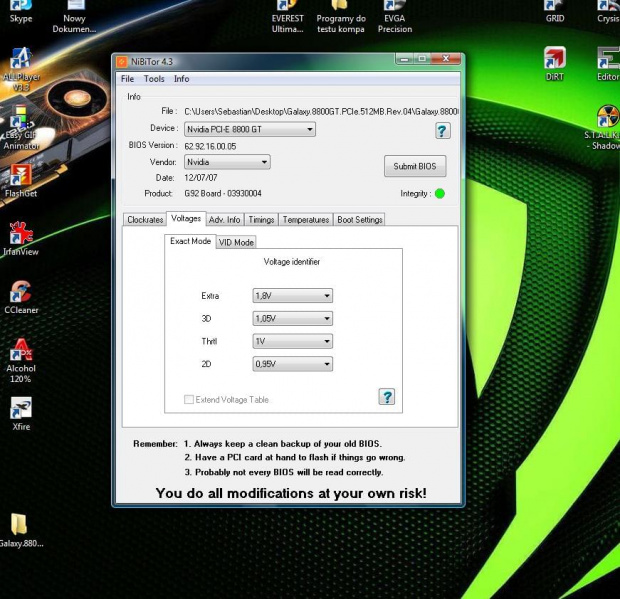Open the Skype desktop shortcut
This screenshot has width=620, height=599.
[21, 11]
